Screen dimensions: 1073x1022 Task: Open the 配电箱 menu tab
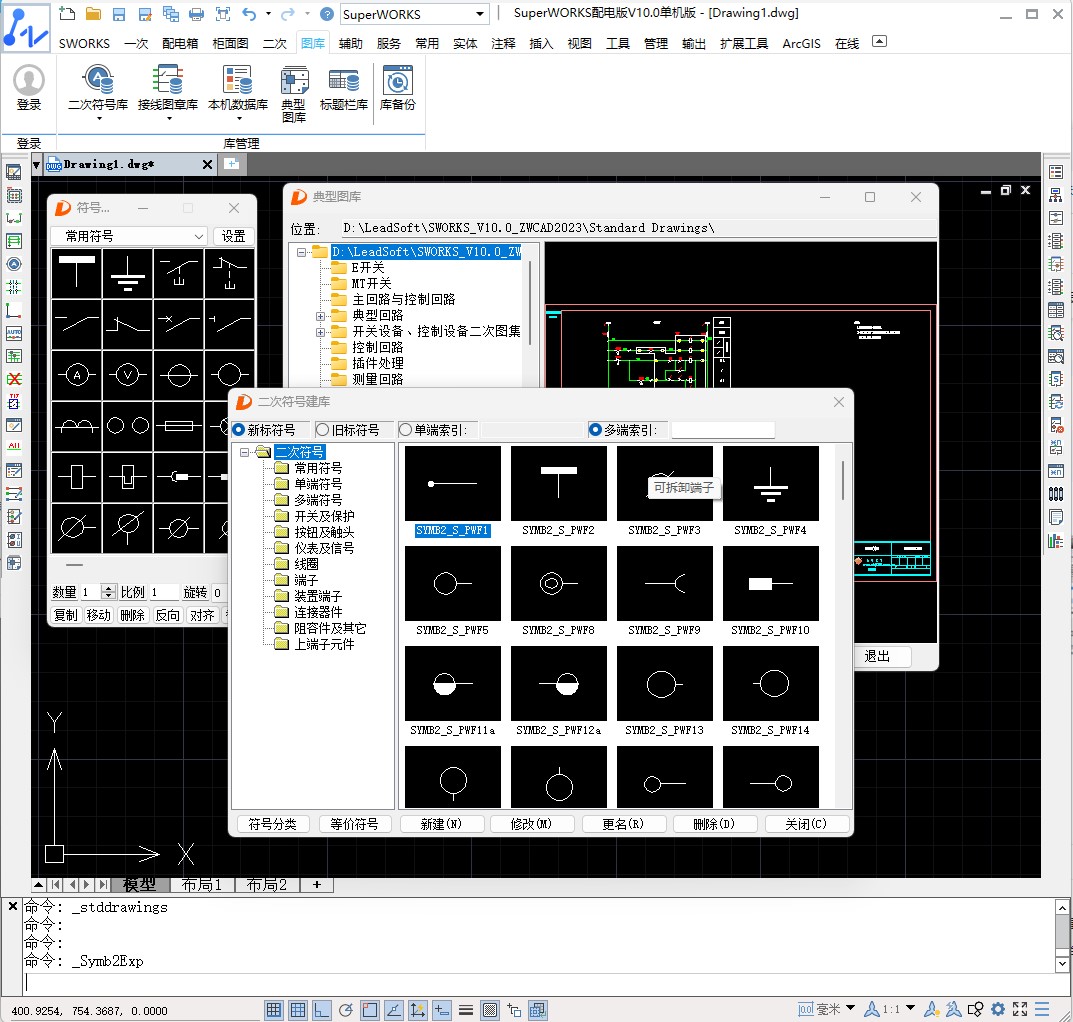pos(180,43)
